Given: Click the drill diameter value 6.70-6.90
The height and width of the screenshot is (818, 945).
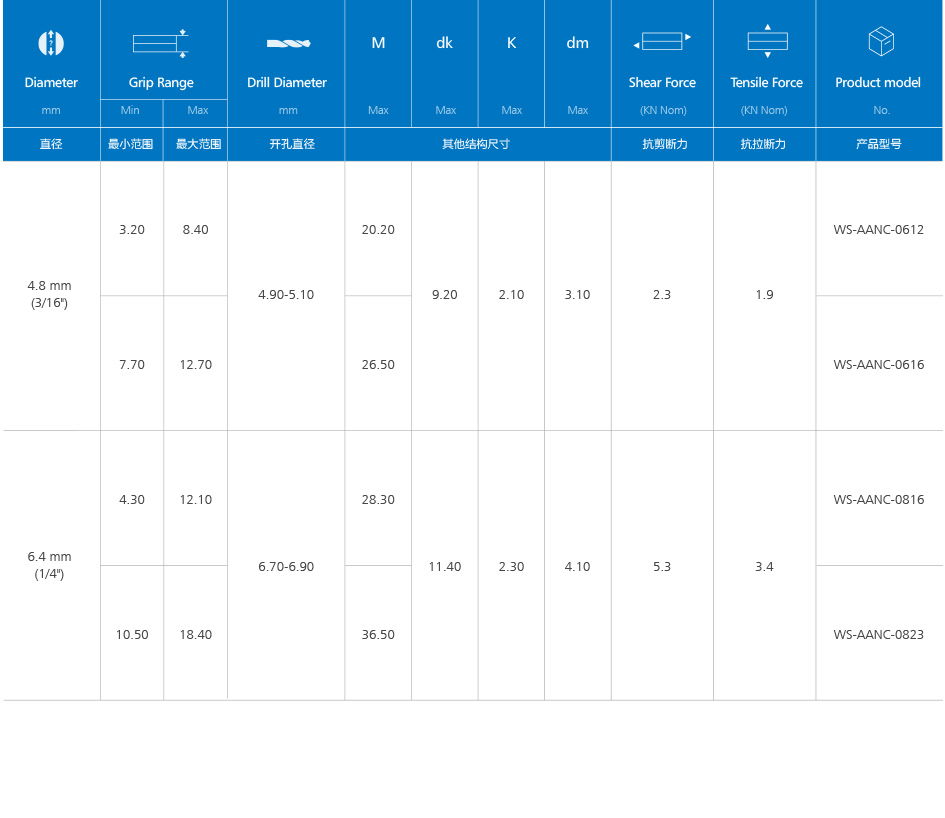Looking at the screenshot, I should (286, 567).
